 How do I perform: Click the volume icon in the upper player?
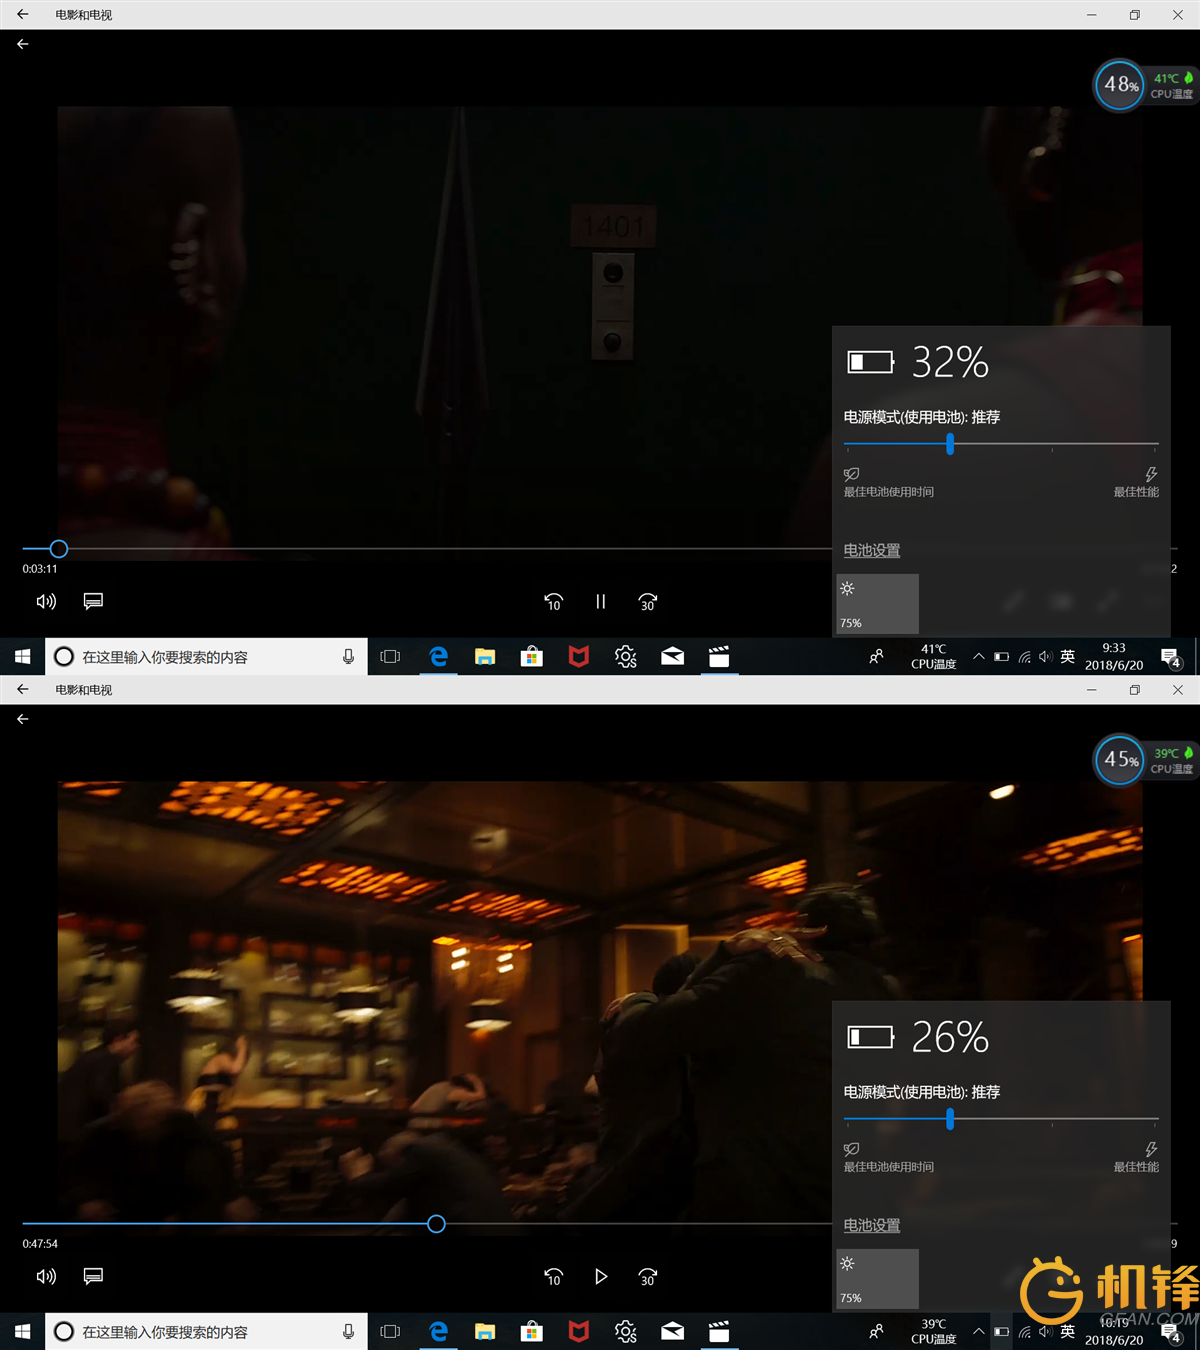coord(46,601)
